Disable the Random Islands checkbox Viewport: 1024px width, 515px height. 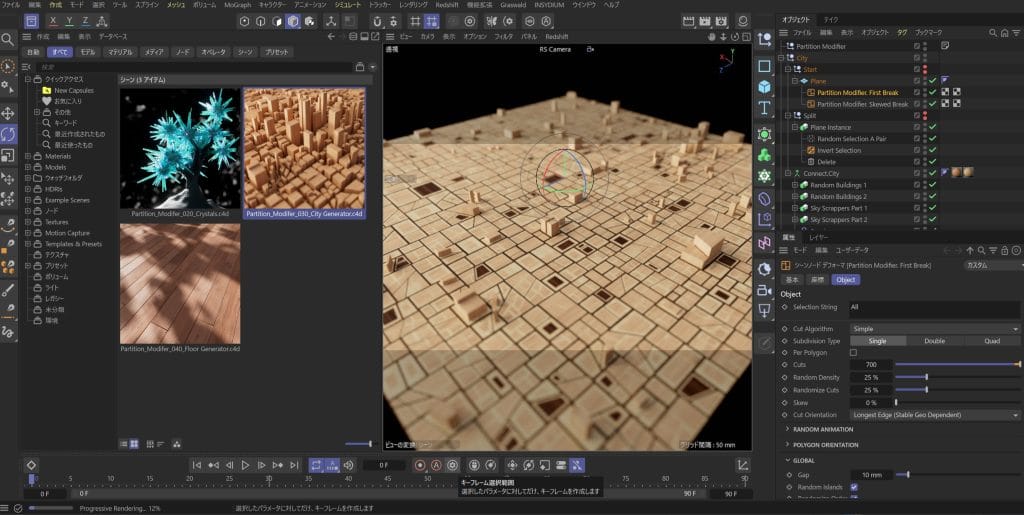pyautogui.click(x=853, y=487)
